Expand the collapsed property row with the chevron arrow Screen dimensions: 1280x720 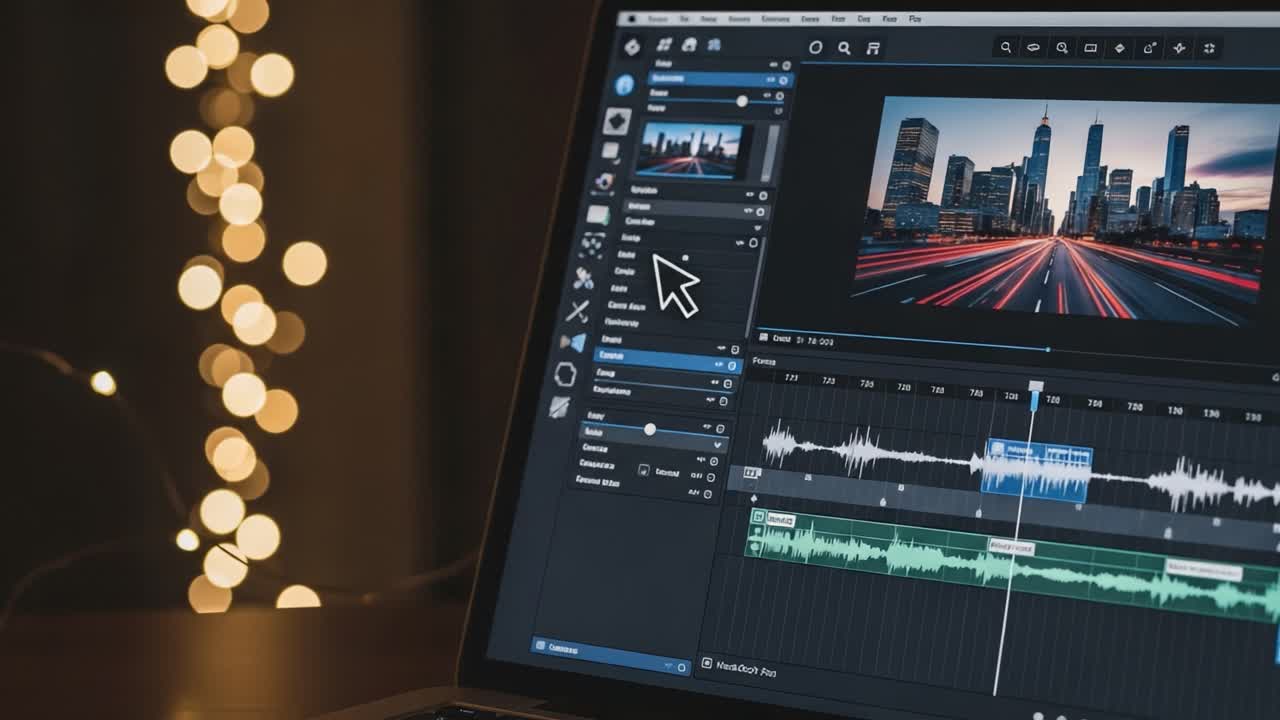pyautogui.click(x=758, y=225)
